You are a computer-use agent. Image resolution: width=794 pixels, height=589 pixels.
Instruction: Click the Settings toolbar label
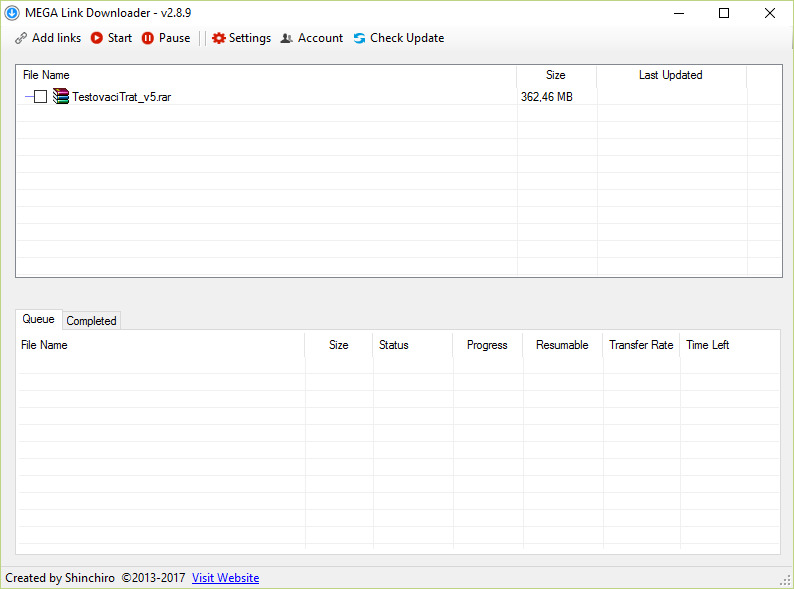coord(250,38)
